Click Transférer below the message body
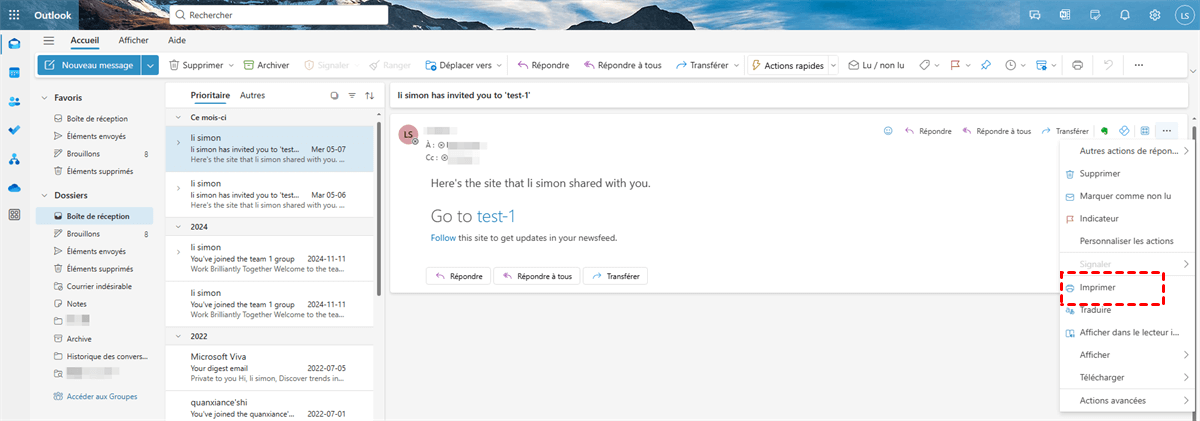The image size is (1200, 421). coord(616,276)
